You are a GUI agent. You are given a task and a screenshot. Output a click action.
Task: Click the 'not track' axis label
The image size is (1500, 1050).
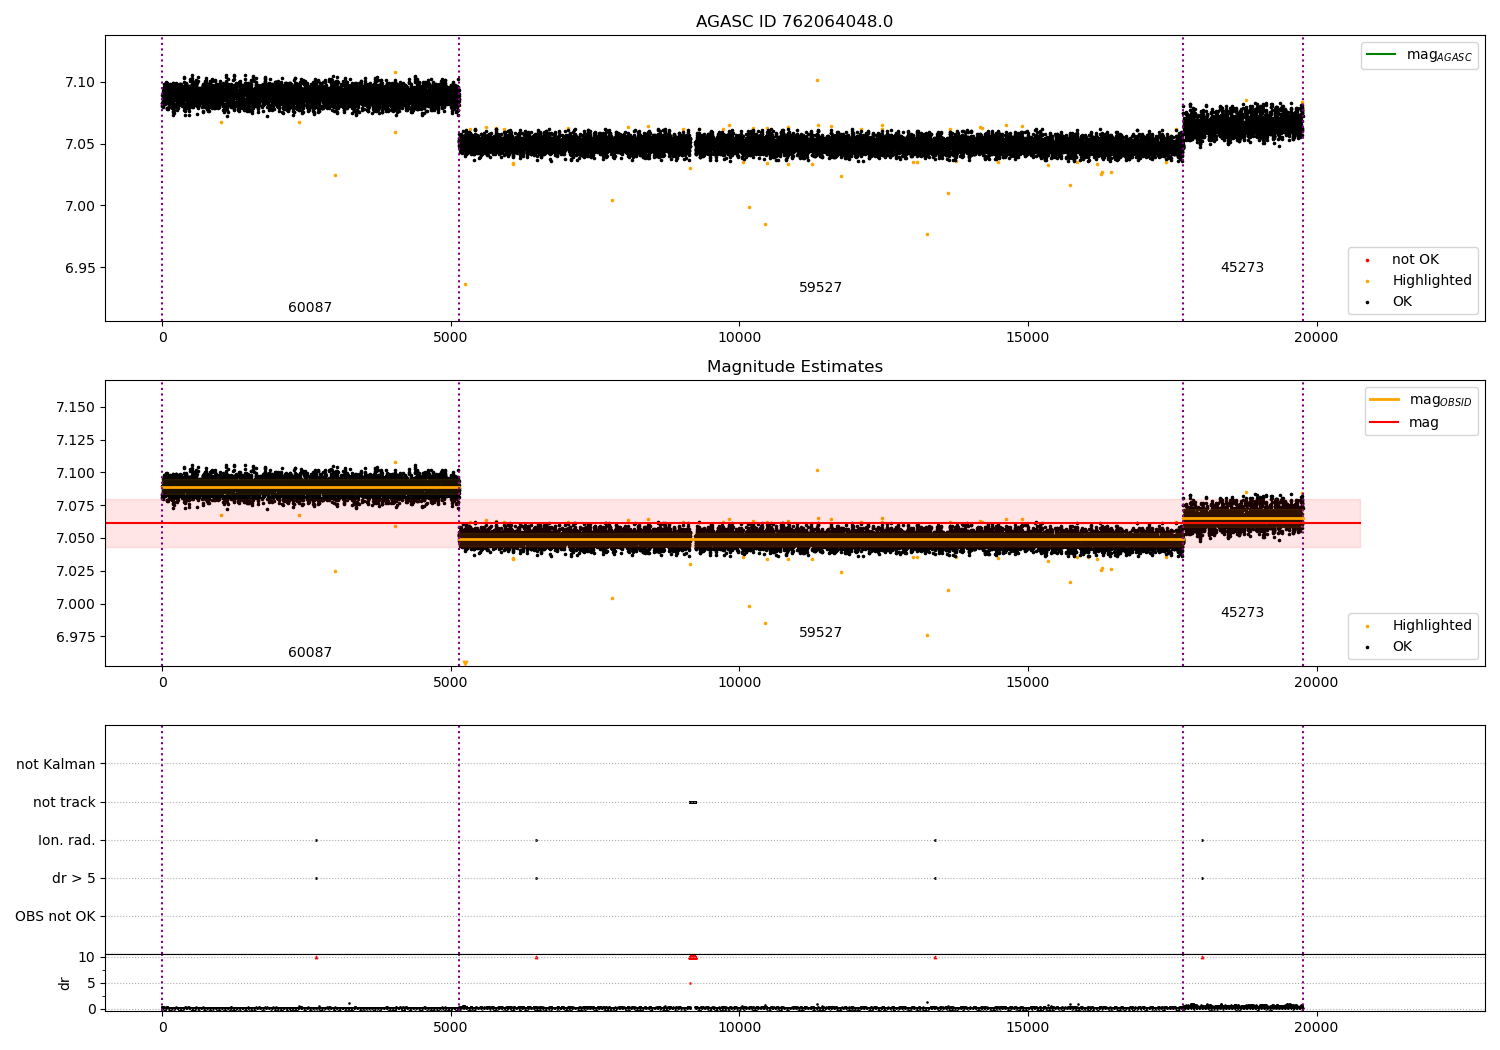click(x=64, y=803)
